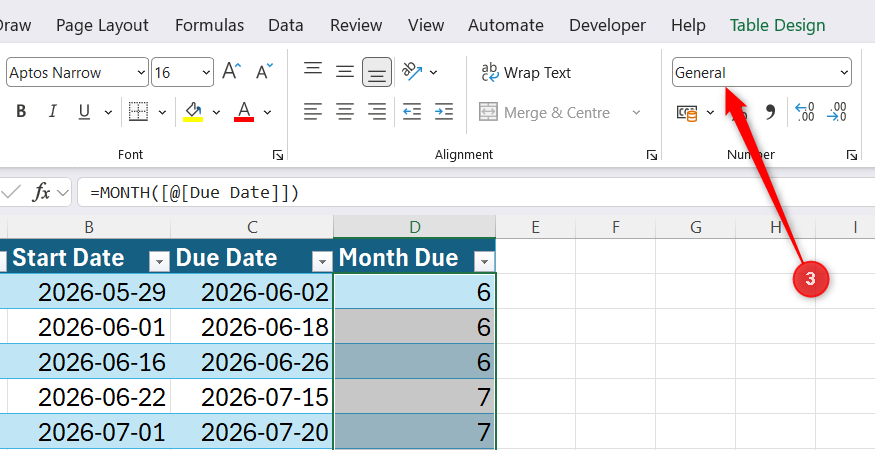Open Aptos Narrow font name dropdown
The height and width of the screenshot is (450, 875).
pyautogui.click(x=141, y=73)
